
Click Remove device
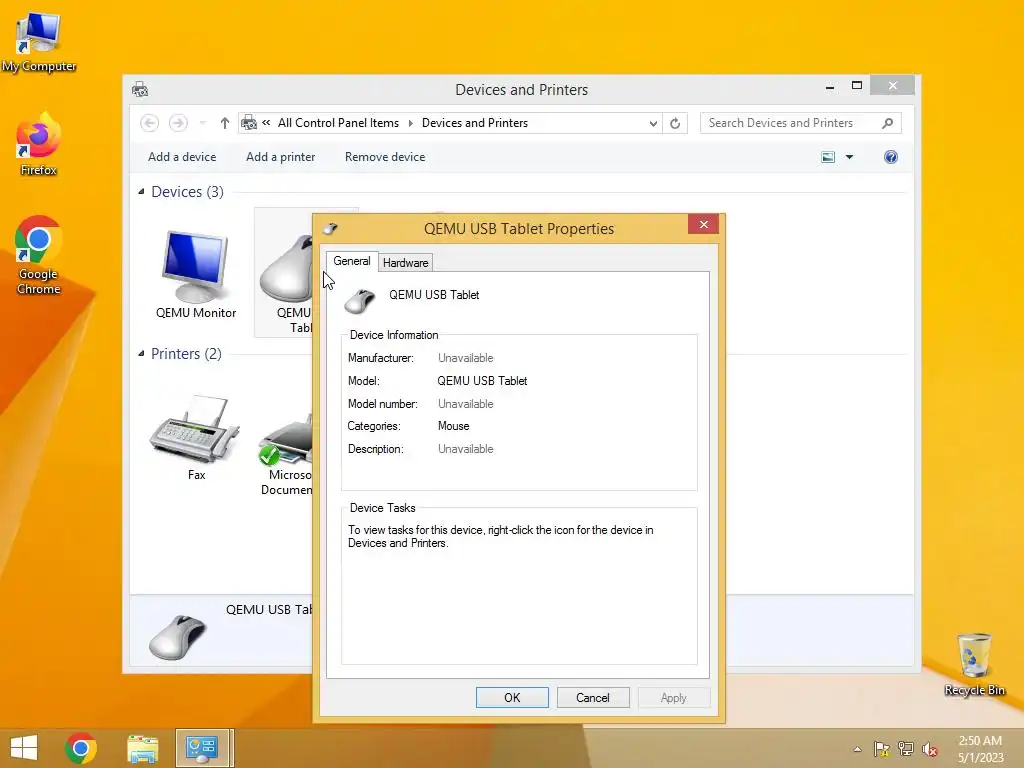click(x=385, y=157)
